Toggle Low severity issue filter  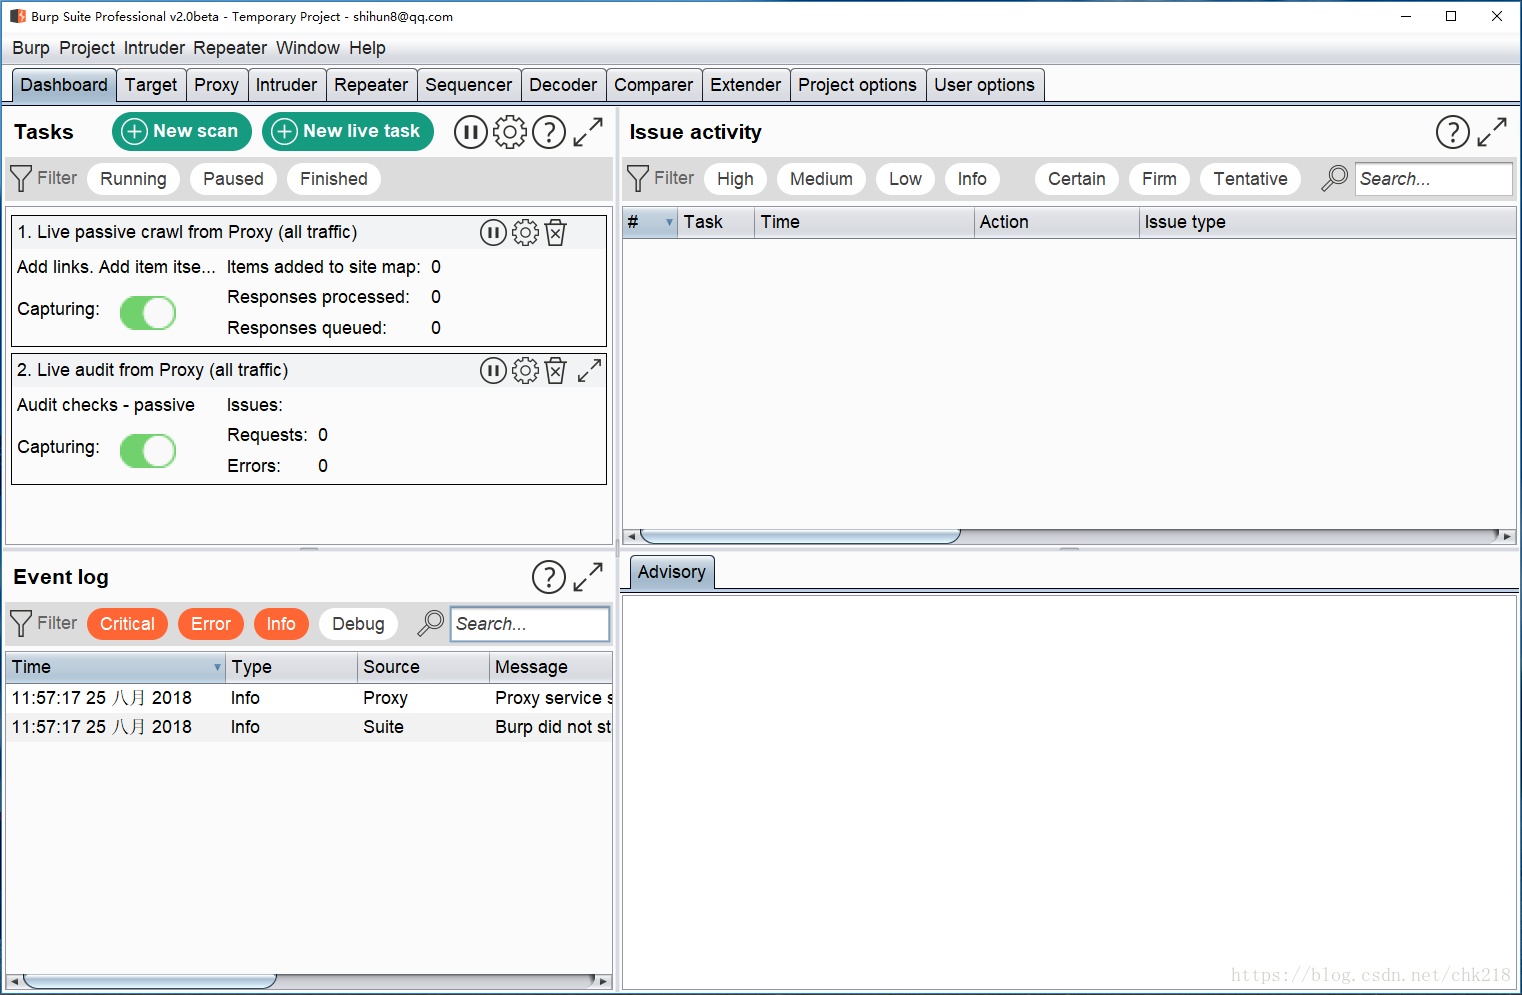[905, 179]
